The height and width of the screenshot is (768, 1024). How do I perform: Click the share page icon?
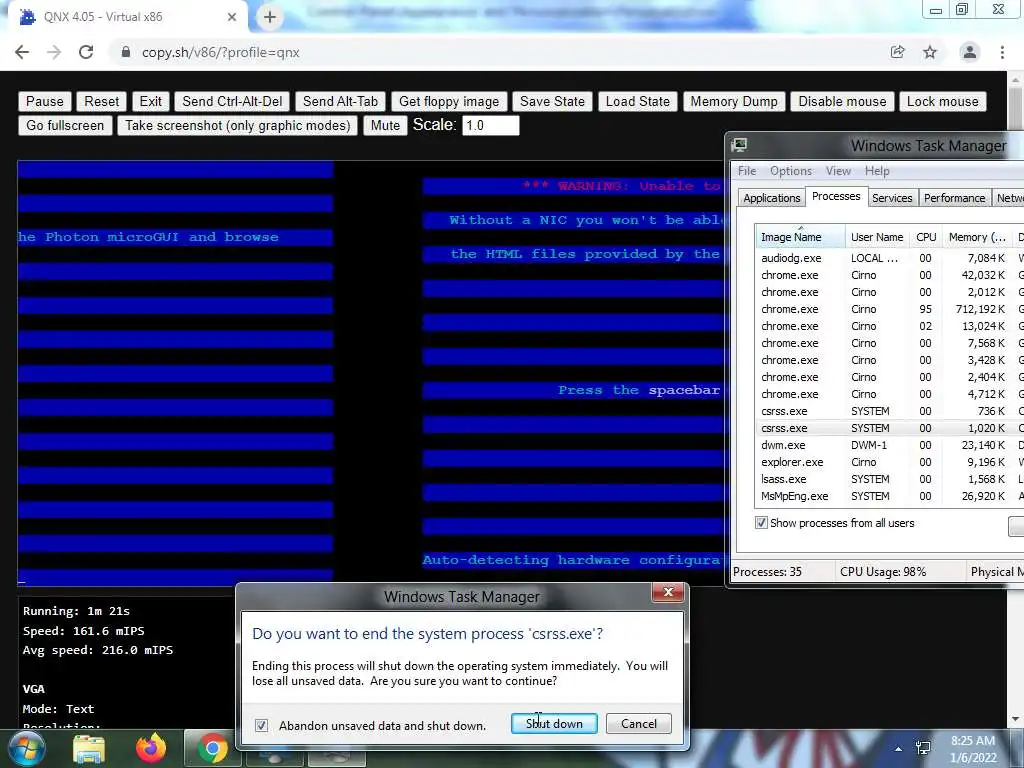tap(897, 52)
